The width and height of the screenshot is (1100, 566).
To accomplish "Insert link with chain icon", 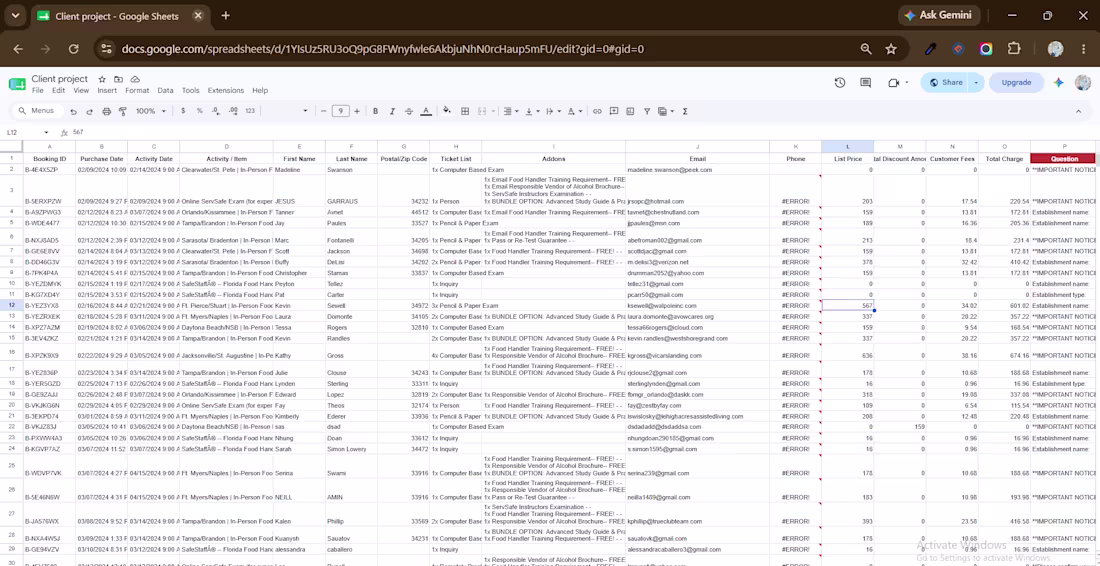I will coord(597,111).
